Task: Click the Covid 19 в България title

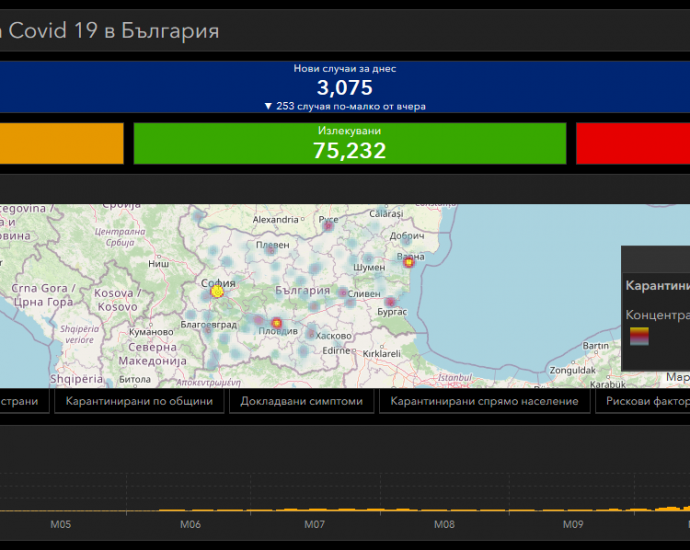Action: pyautogui.click(x=114, y=31)
